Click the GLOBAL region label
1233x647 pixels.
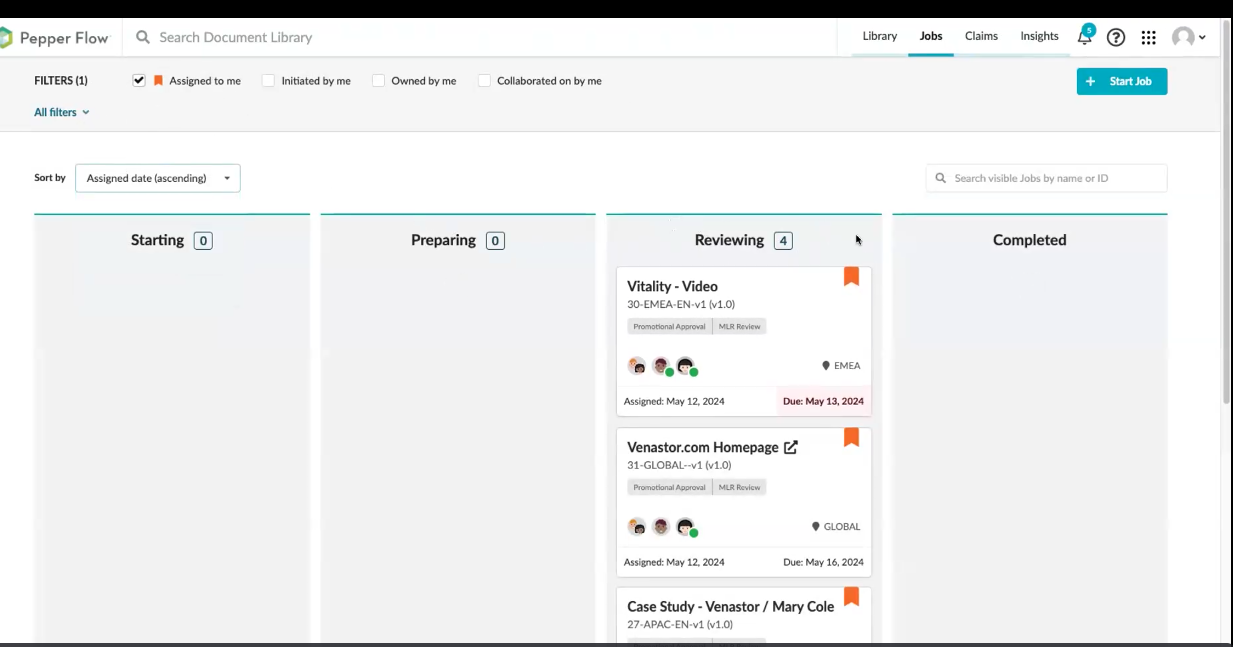coord(842,527)
